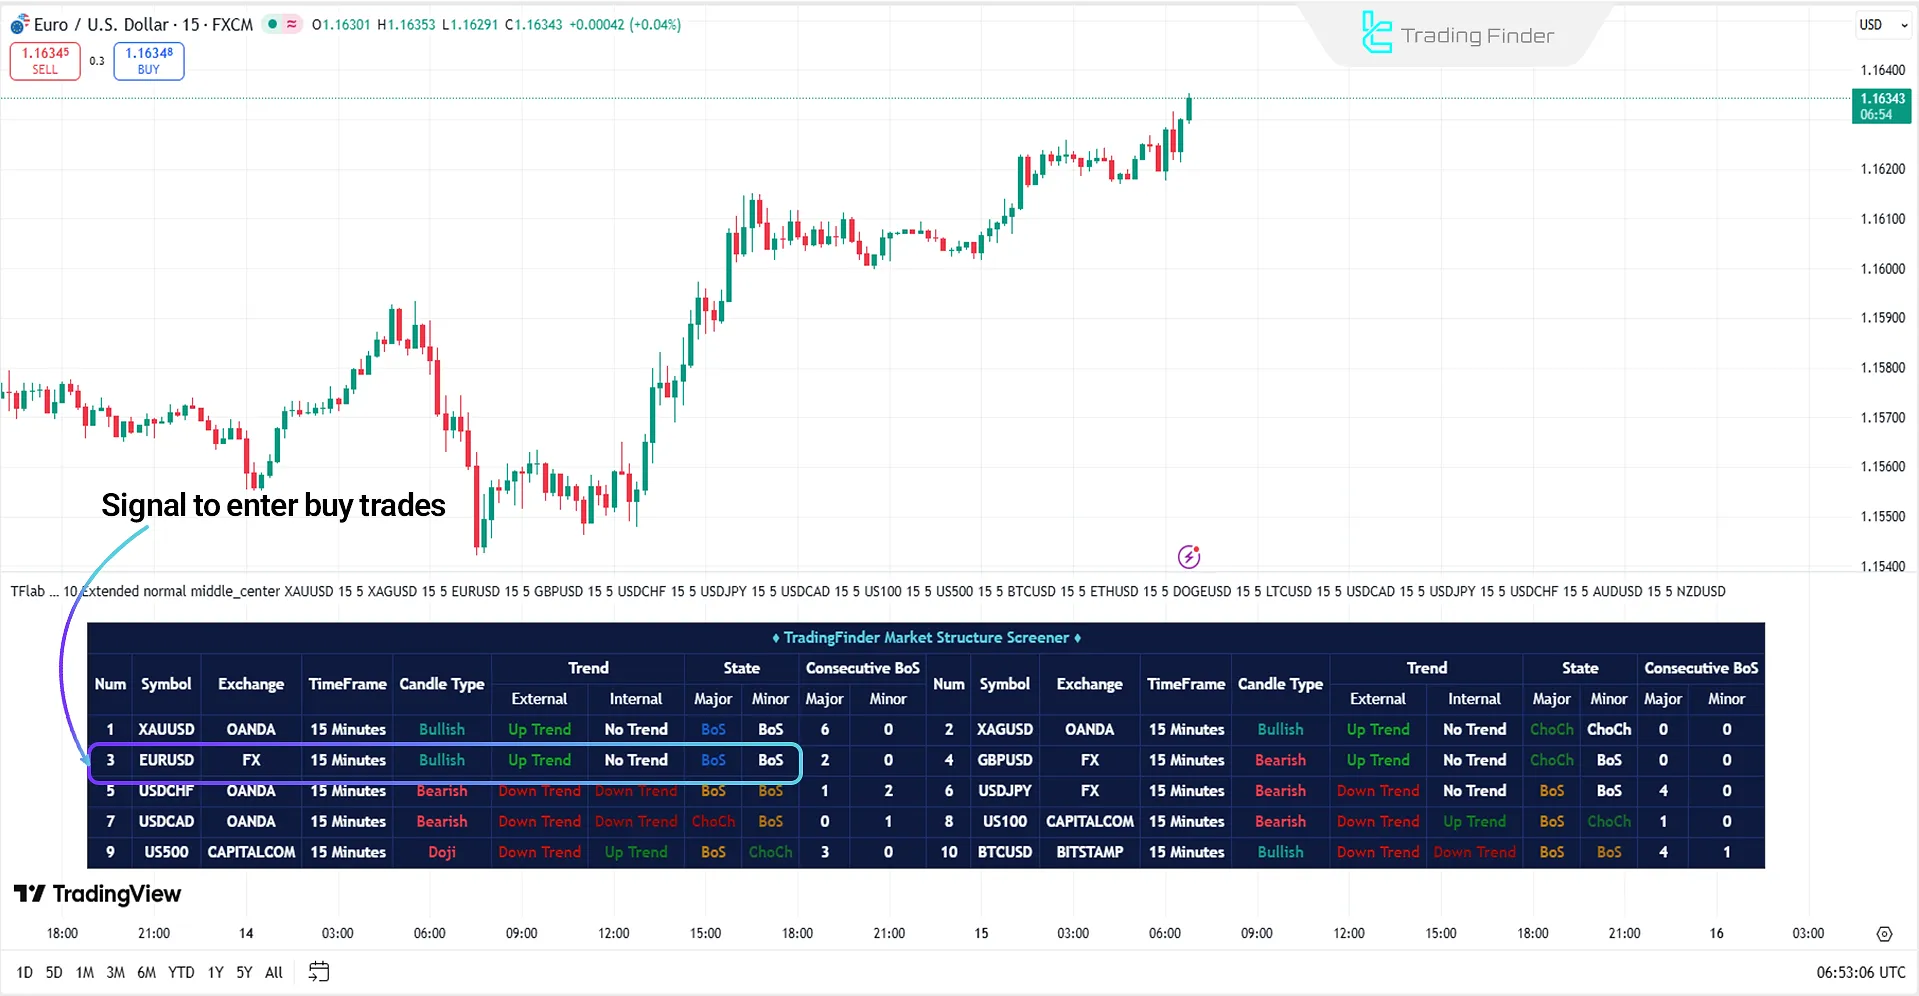Click the BUY button at 1.16348
This screenshot has height=996, width=1919.
[x=148, y=61]
